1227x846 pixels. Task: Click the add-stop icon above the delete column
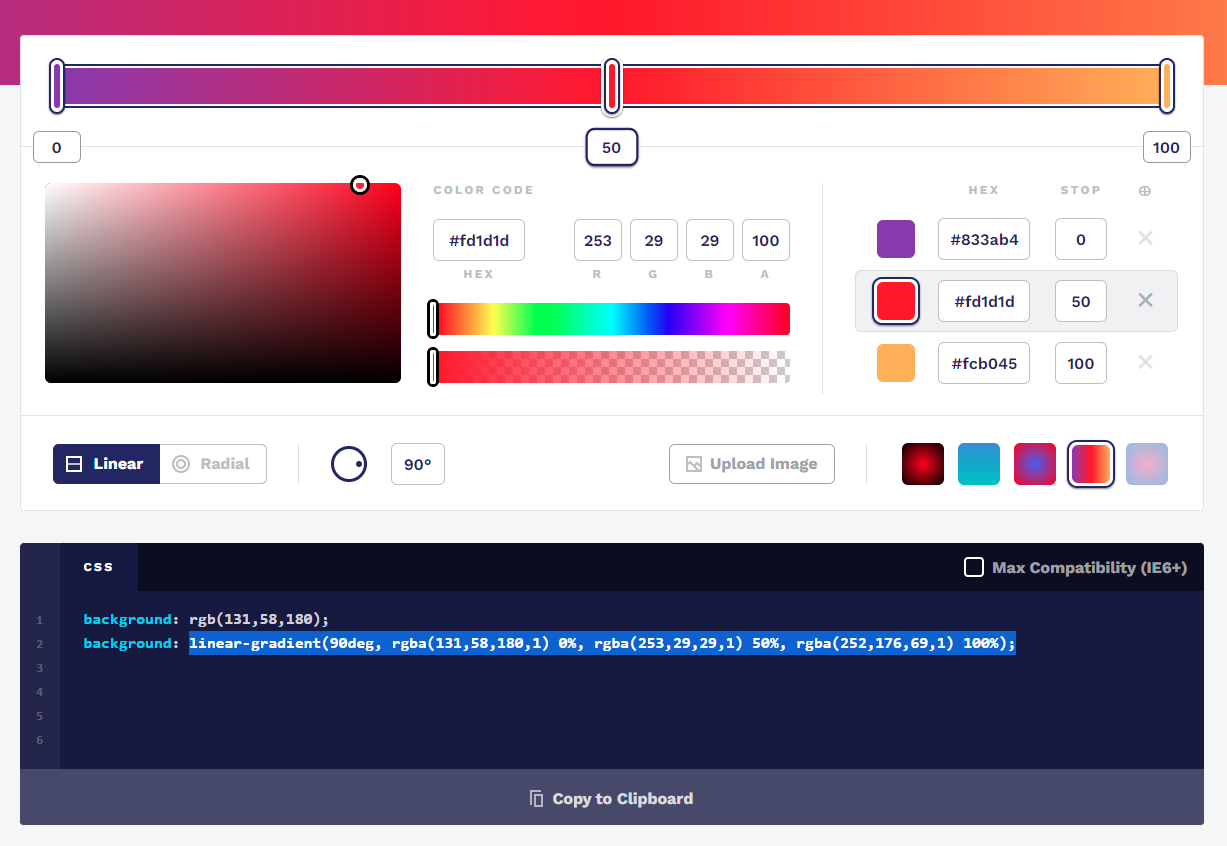[x=1144, y=190]
